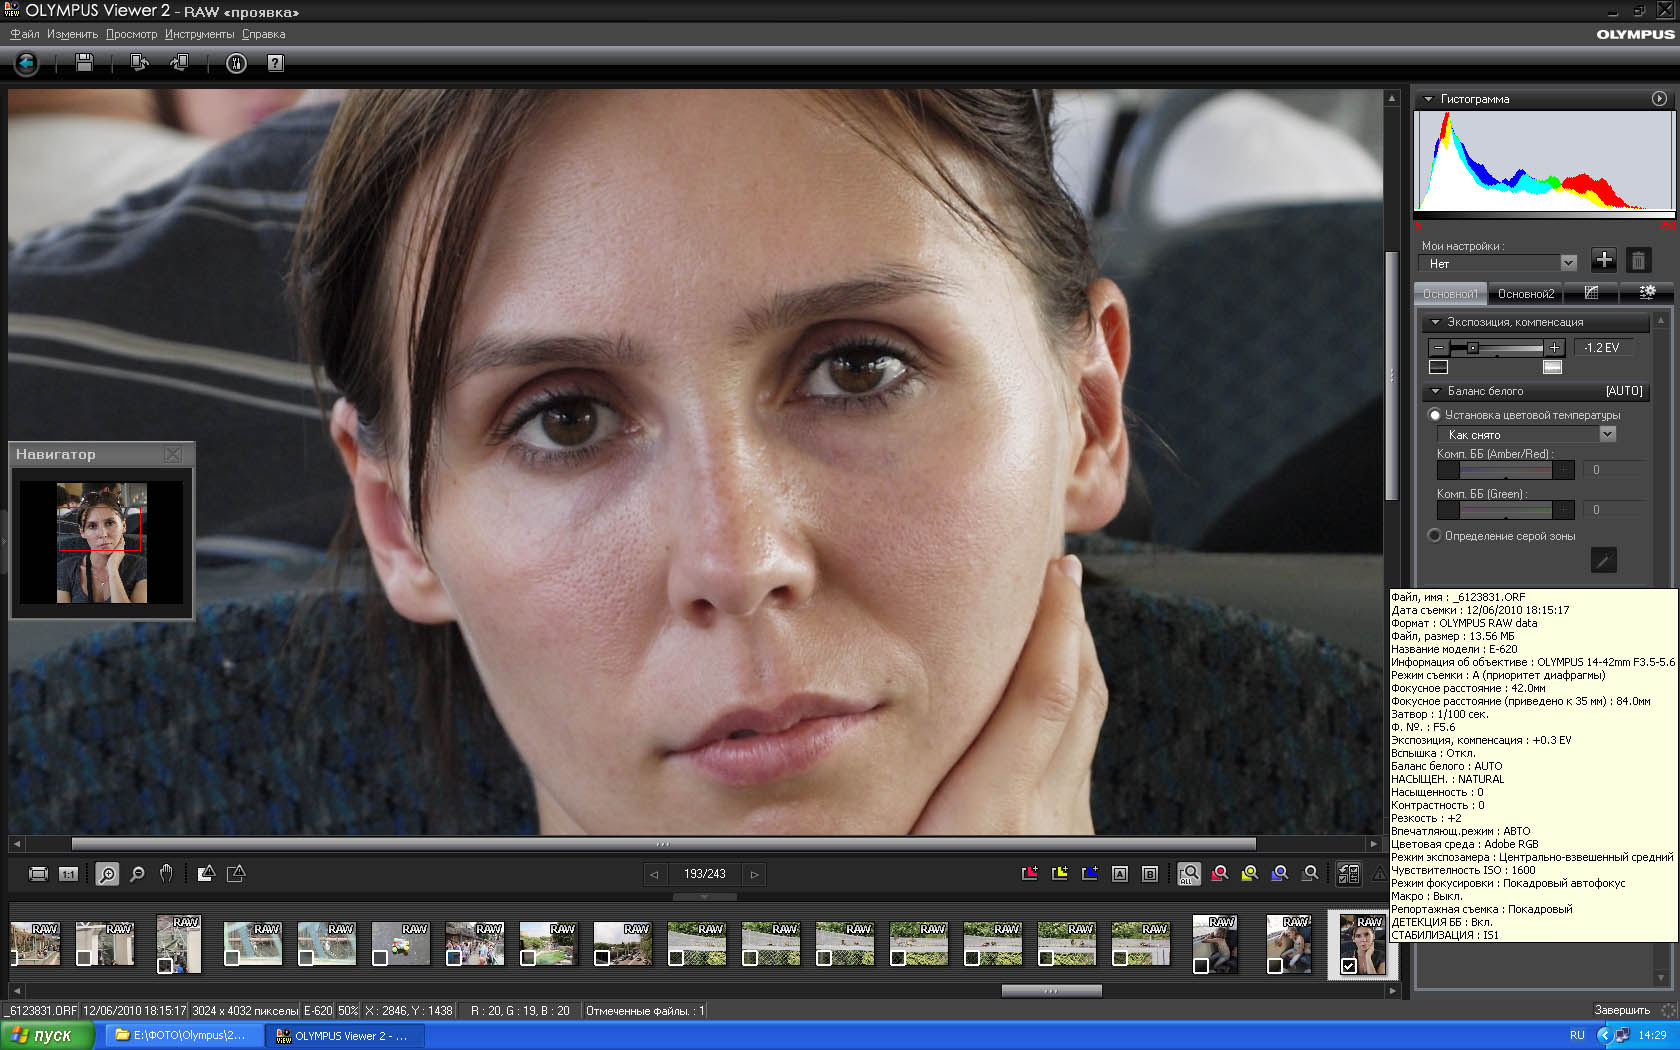Click the B icon in bottom toolbar

1150,874
